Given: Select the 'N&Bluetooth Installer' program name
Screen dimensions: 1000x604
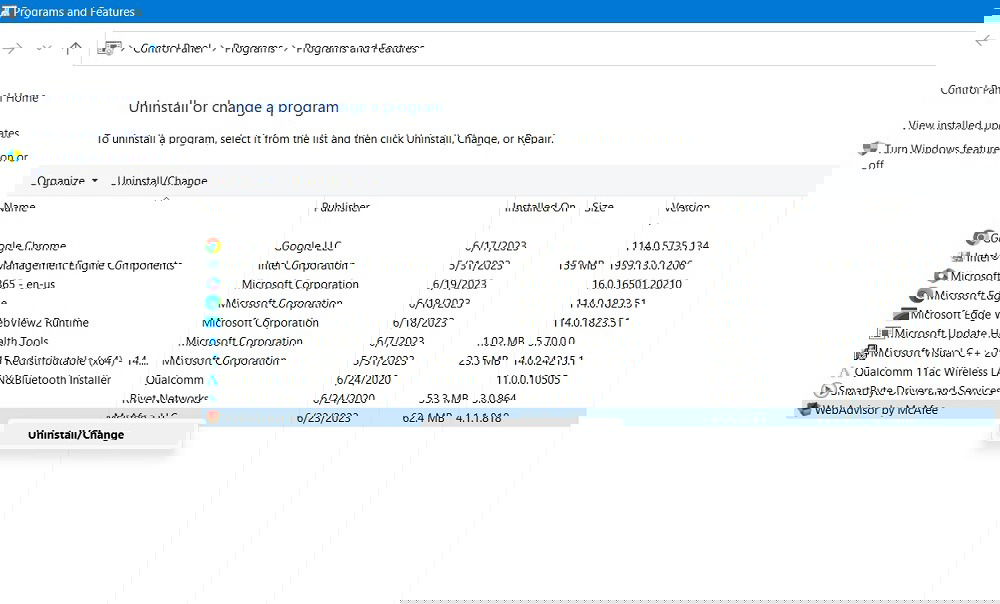Looking at the screenshot, I should pos(55,380).
